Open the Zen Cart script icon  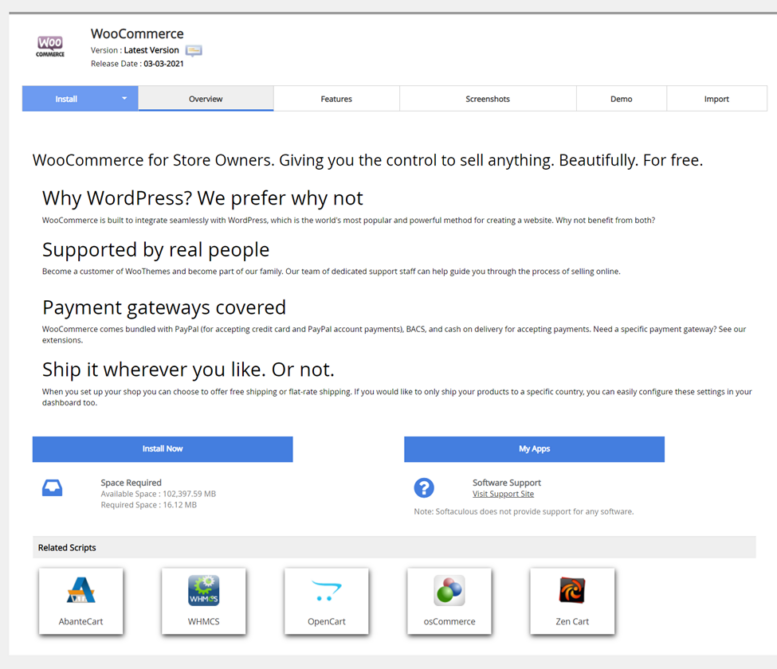click(572, 590)
